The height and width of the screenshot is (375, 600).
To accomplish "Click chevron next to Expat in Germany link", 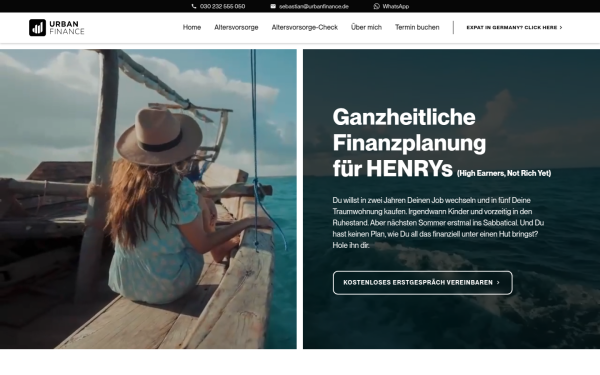I will pos(561,28).
